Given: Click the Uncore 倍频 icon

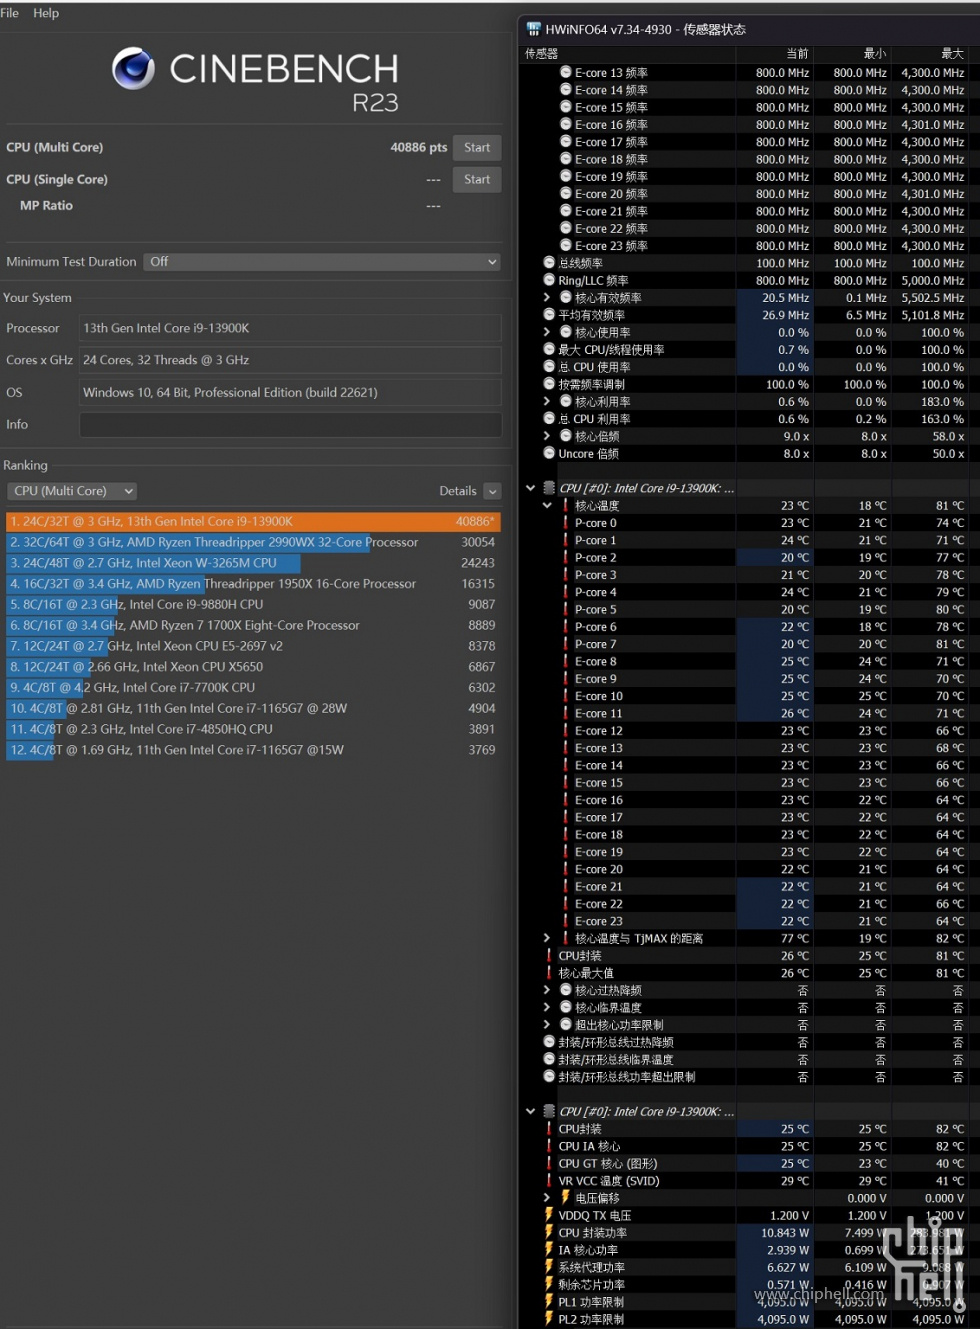Looking at the screenshot, I should [549, 454].
